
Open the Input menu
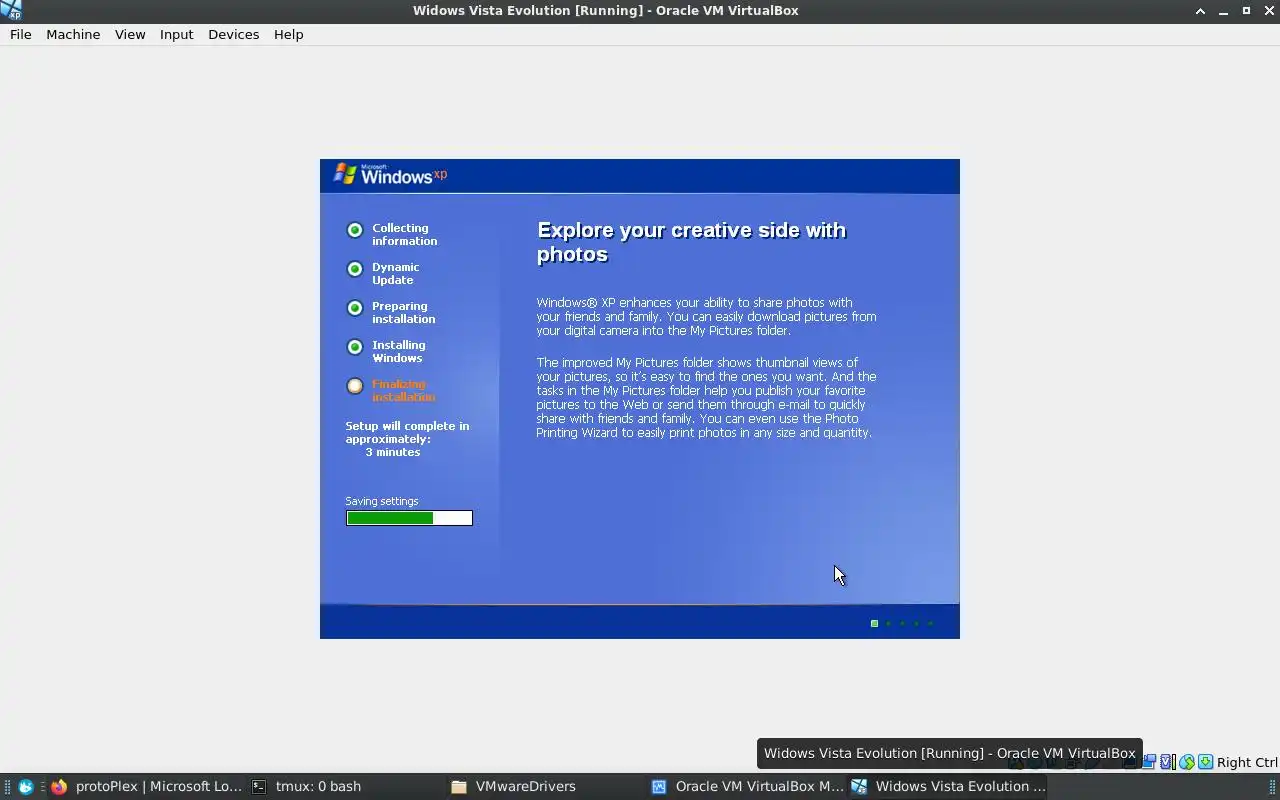tap(176, 34)
